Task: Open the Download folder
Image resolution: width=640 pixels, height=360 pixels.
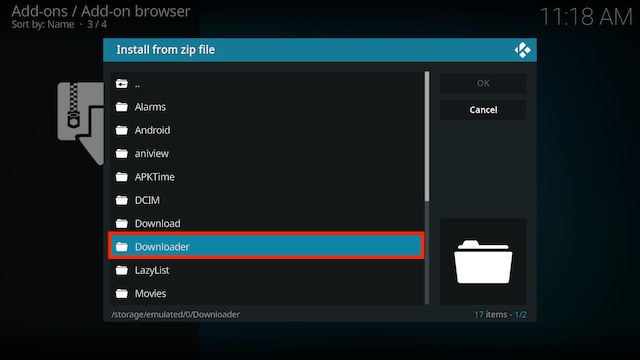Action: coord(267,223)
